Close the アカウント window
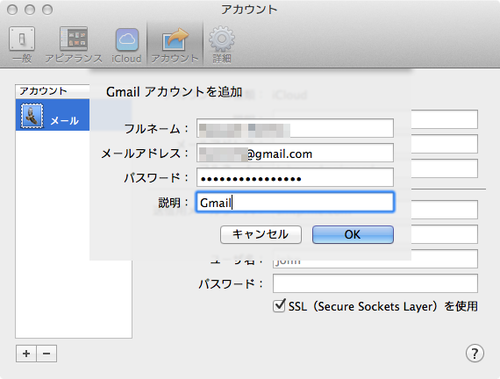 (x=12, y=10)
